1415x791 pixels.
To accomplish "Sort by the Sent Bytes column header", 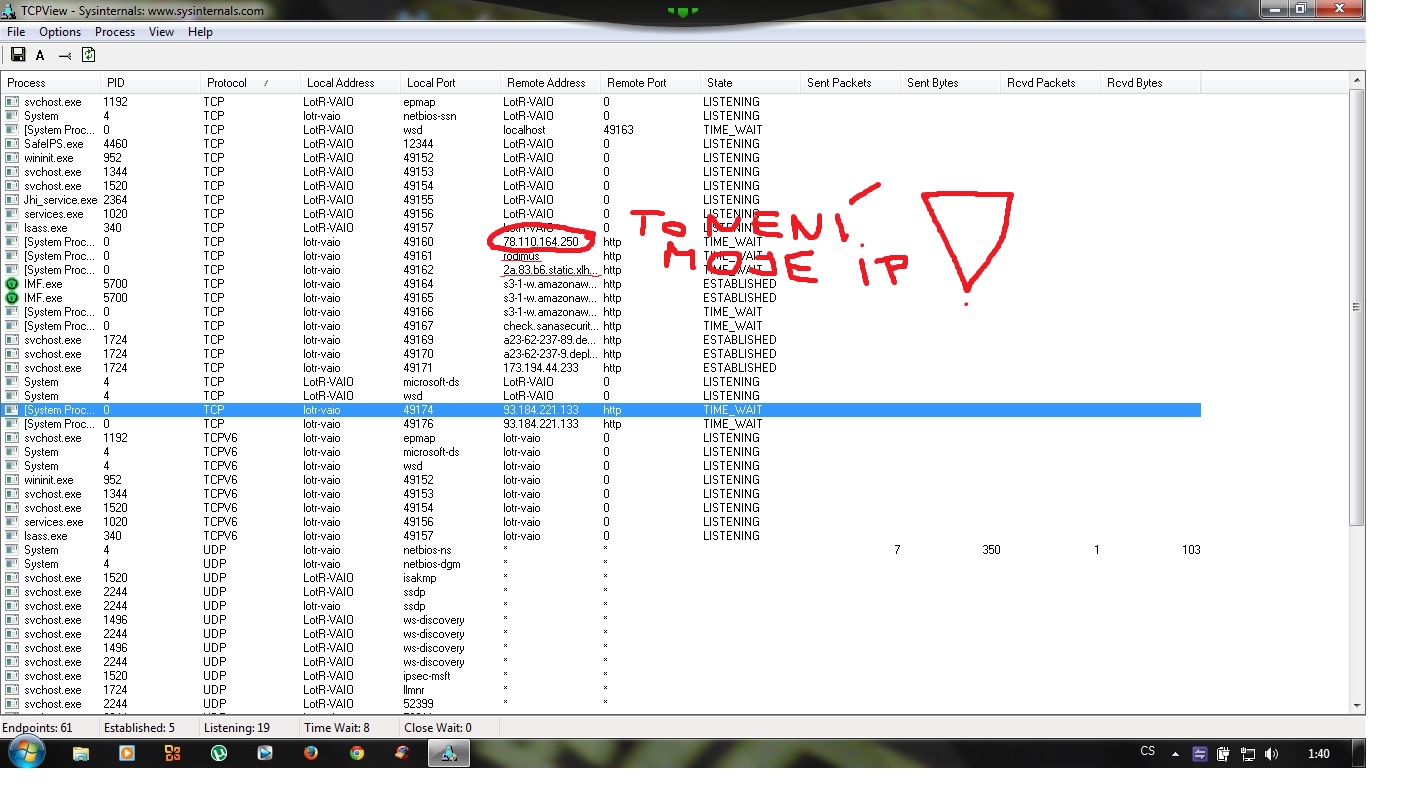I will pos(950,83).
